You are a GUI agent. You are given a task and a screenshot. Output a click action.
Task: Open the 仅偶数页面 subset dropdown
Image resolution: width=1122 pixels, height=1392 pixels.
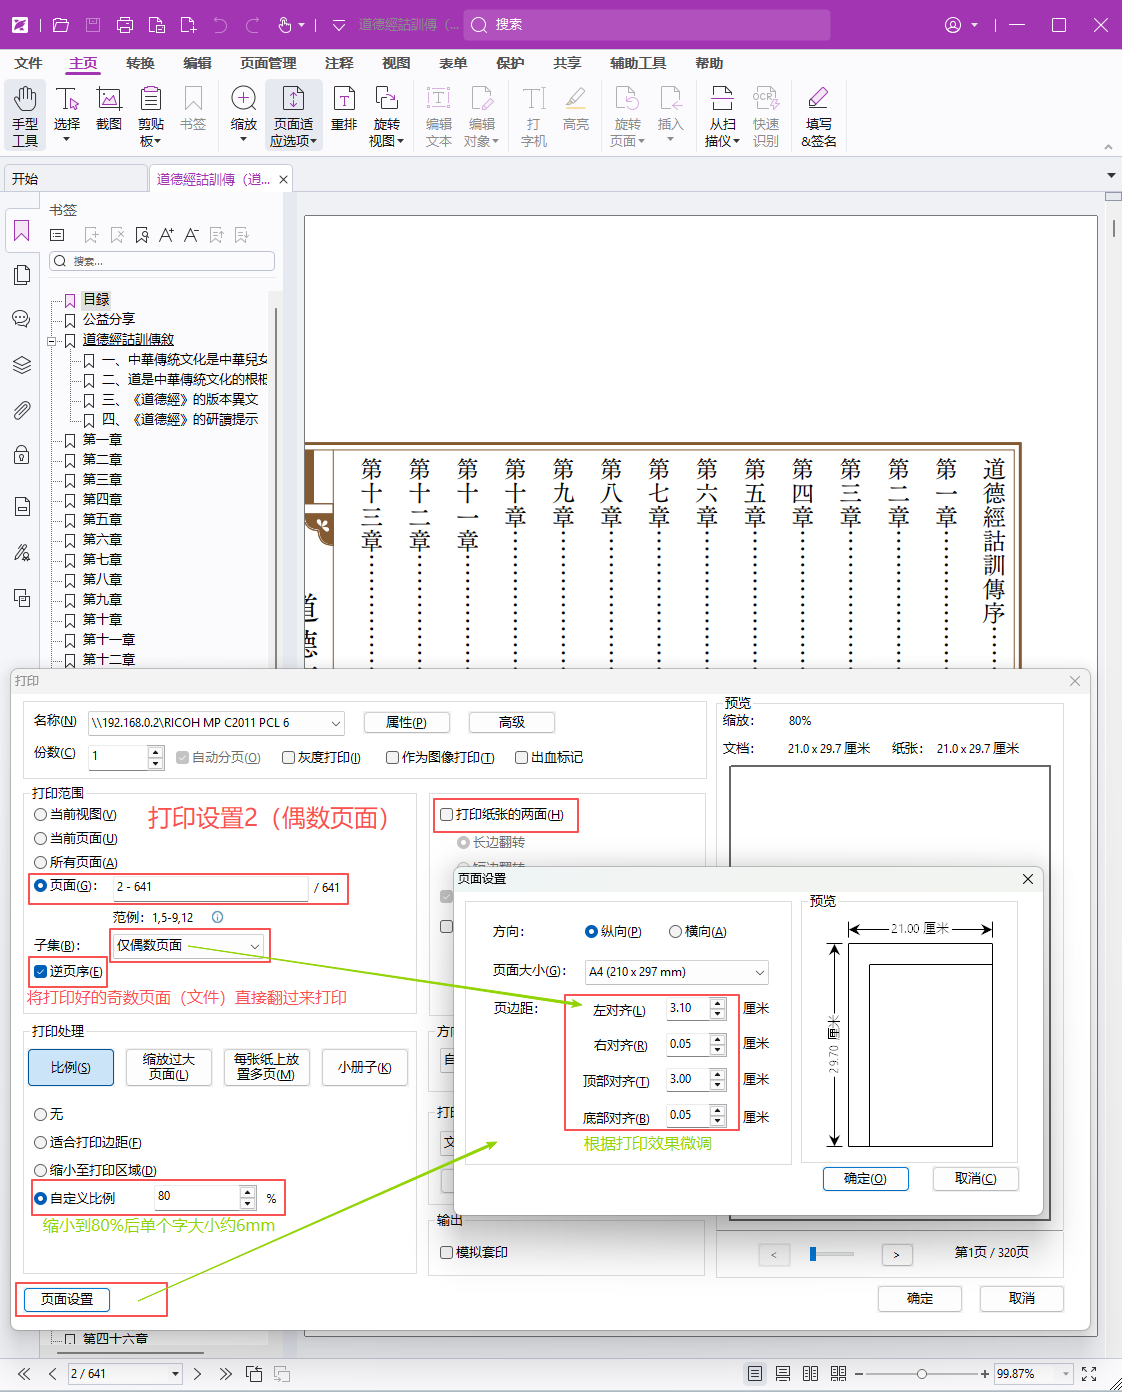pyautogui.click(x=257, y=944)
